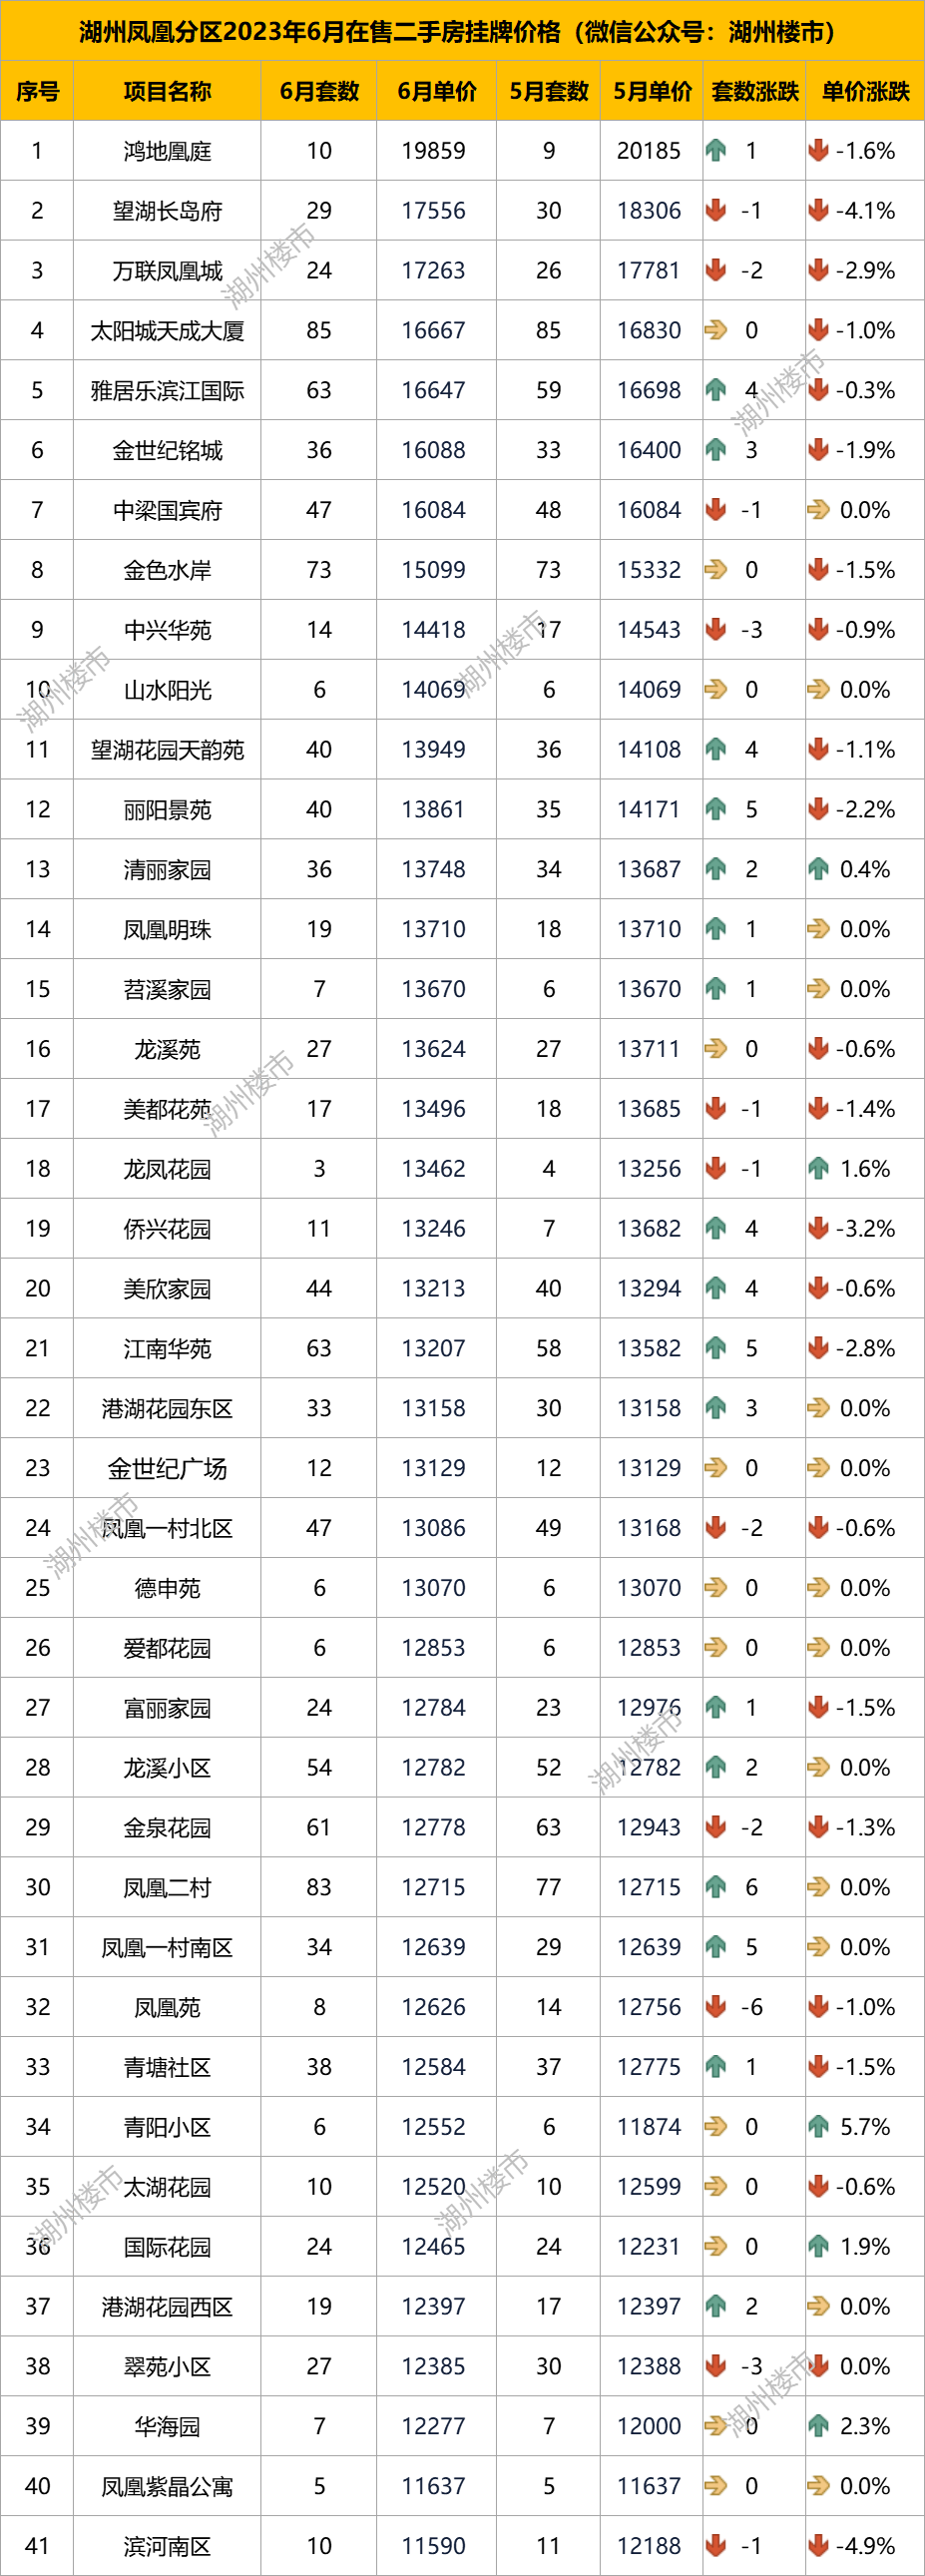
Task: Select project name 万联凤凰城
Action: click(167, 272)
